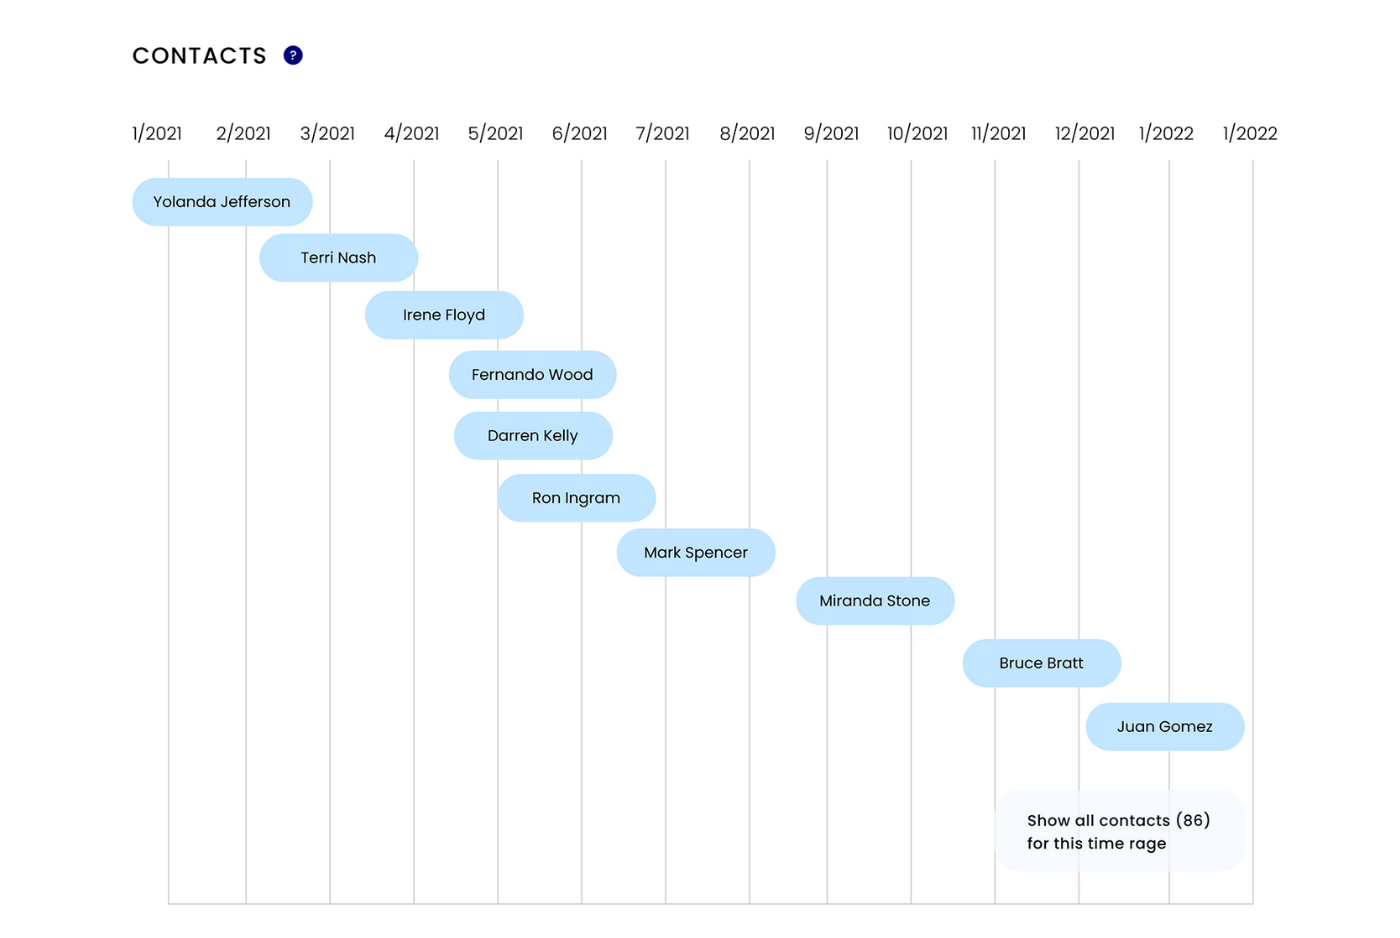Open the Mark Spencer contact entry
Viewport: 1400px width, 938px height.
click(696, 552)
